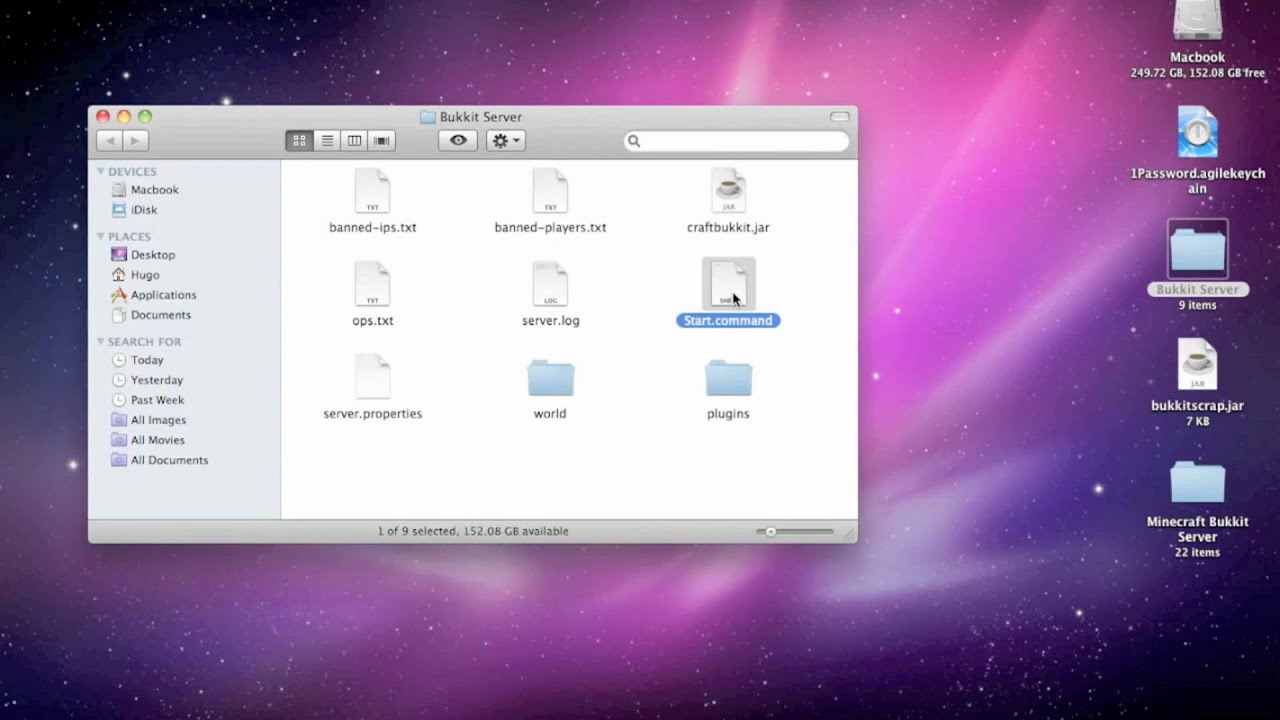Viewport: 1280px width, 720px height.
Task: Click the Finder search field
Action: pyautogui.click(x=737, y=141)
